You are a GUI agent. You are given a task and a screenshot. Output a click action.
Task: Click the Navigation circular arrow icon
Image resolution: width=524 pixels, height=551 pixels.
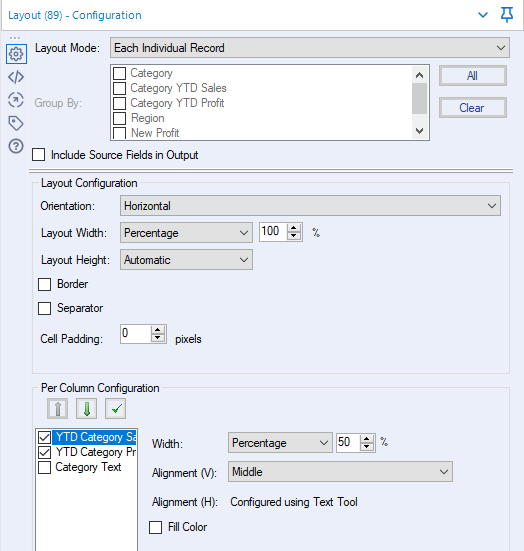click(x=16, y=100)
